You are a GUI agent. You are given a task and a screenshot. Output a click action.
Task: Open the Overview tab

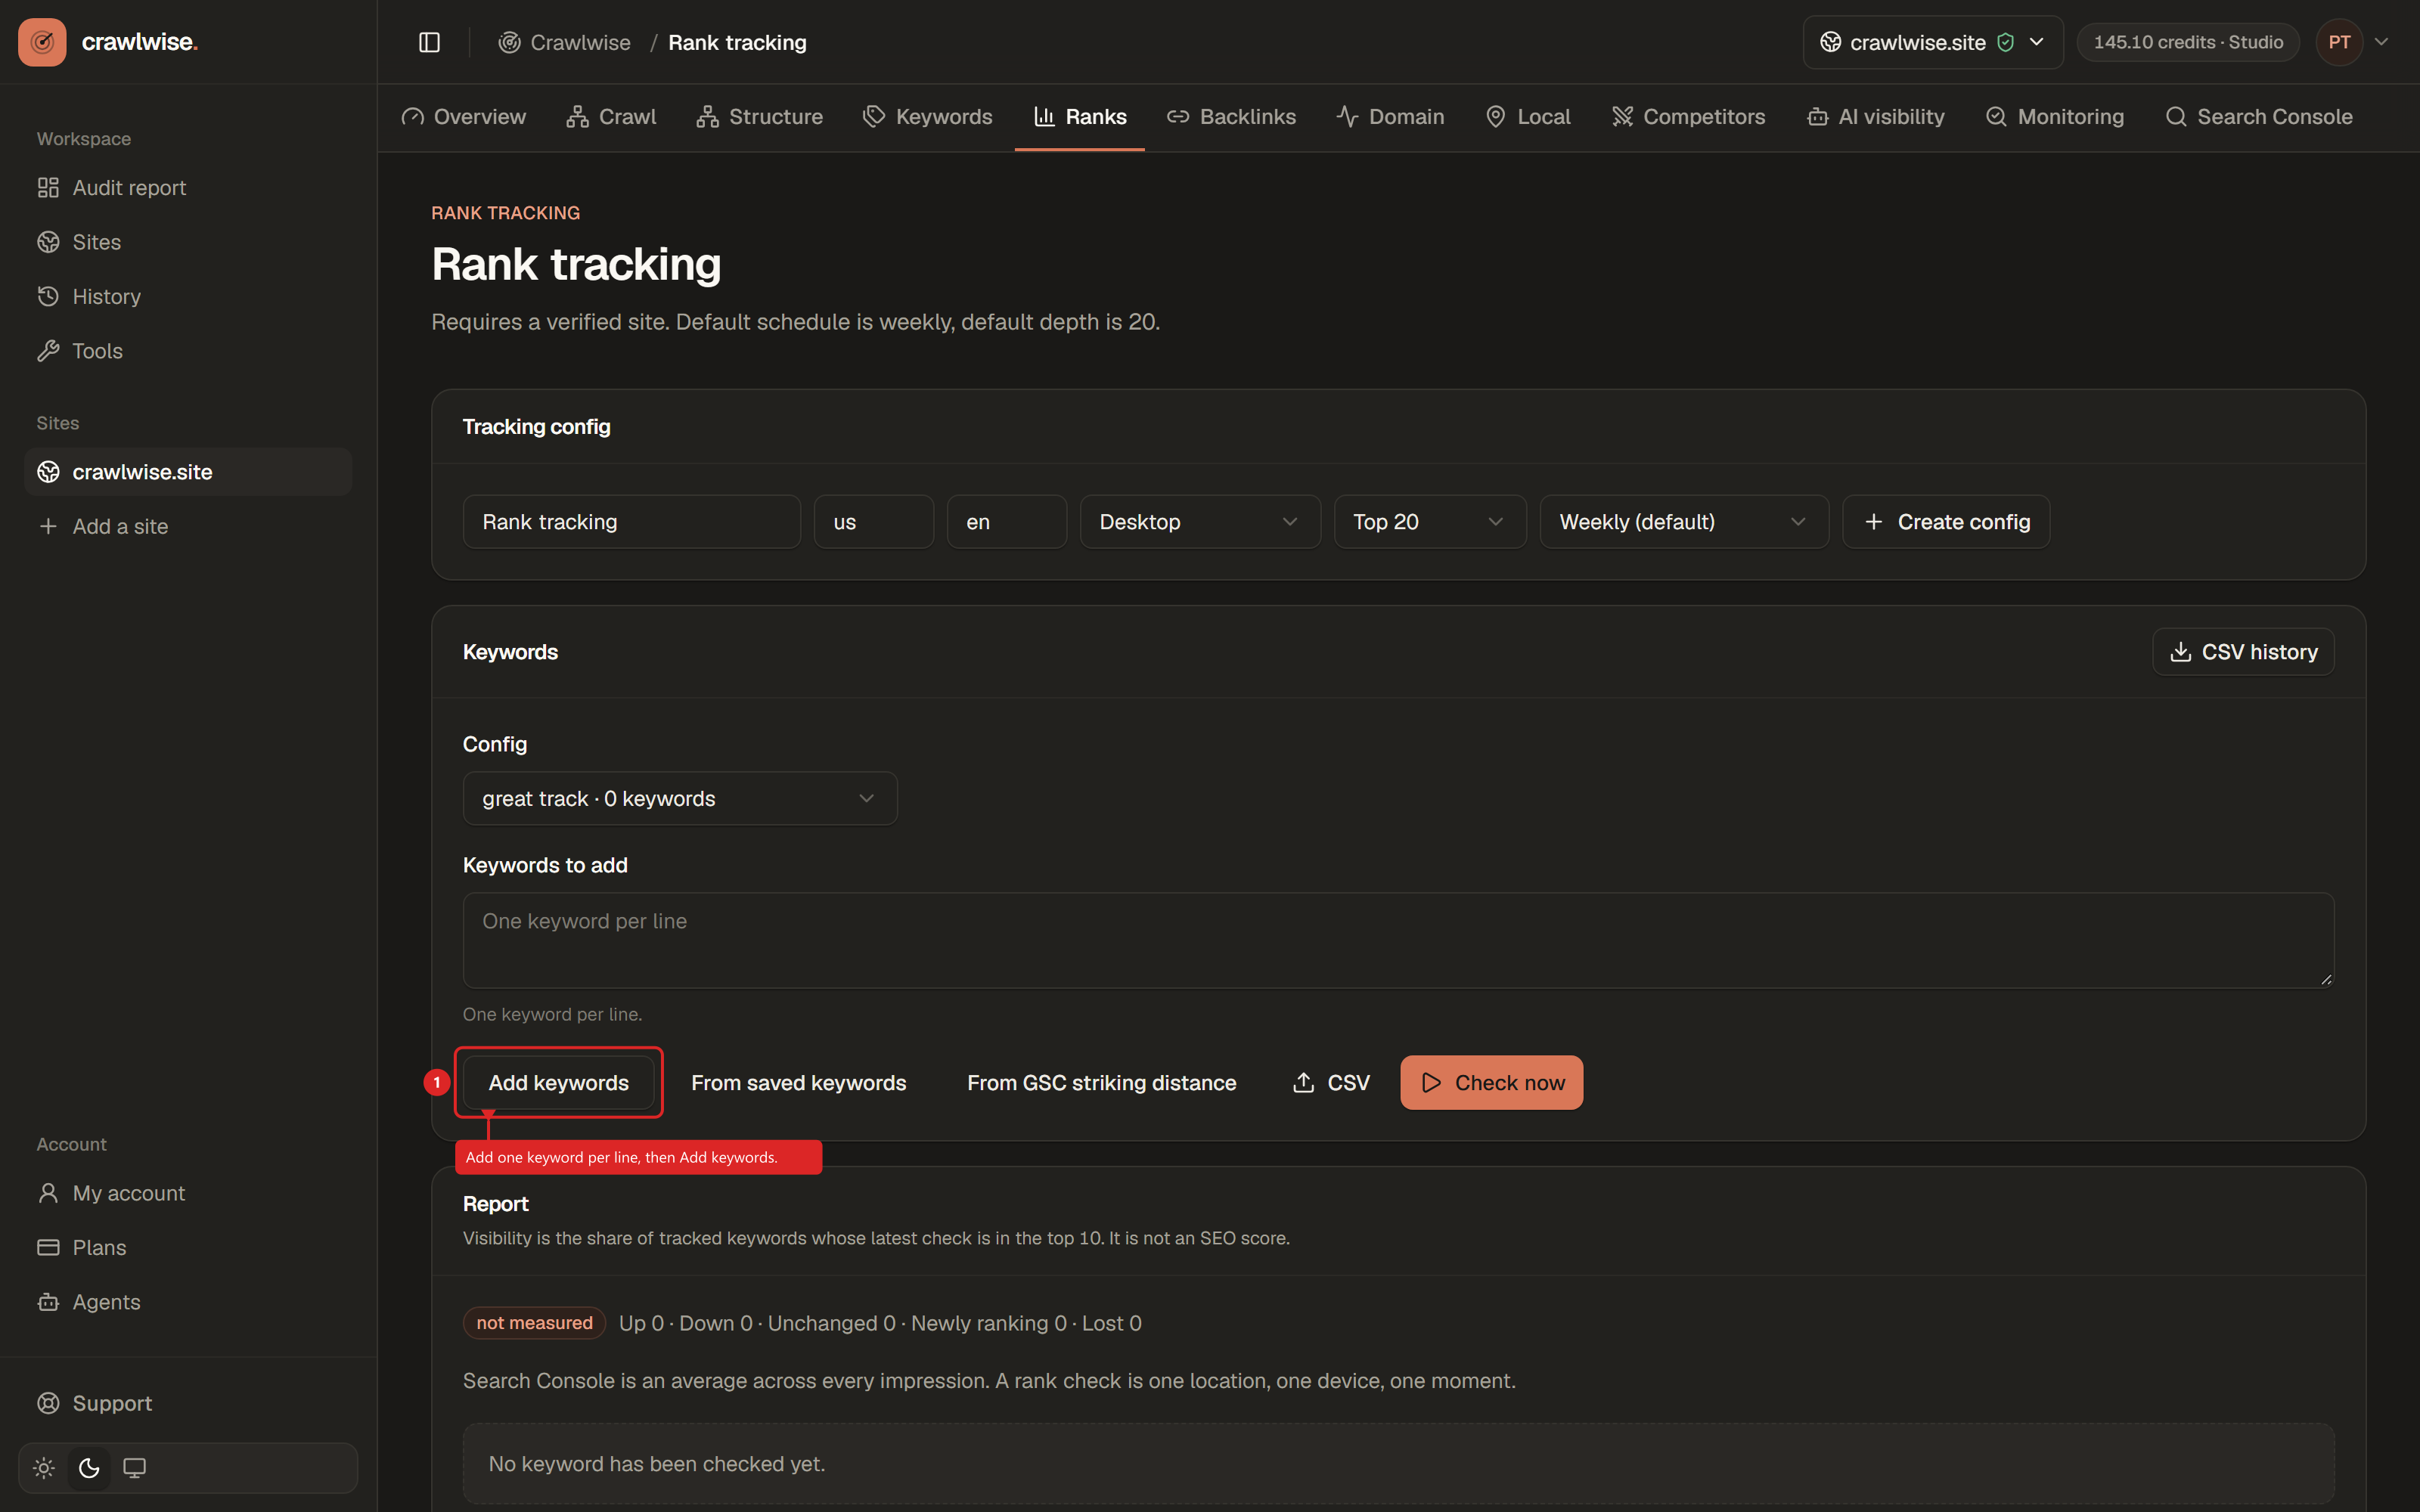(x=464, y=117)
